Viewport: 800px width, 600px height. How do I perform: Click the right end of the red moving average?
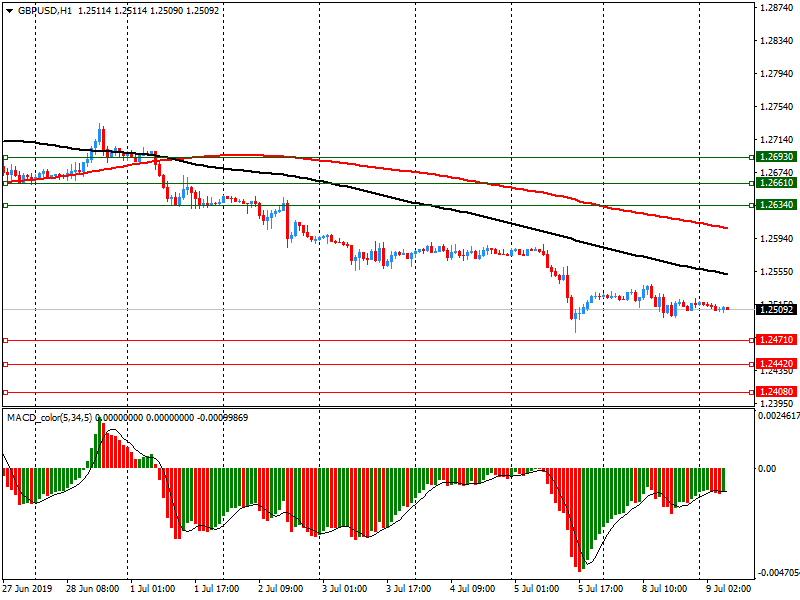click(x=726, y=228)
